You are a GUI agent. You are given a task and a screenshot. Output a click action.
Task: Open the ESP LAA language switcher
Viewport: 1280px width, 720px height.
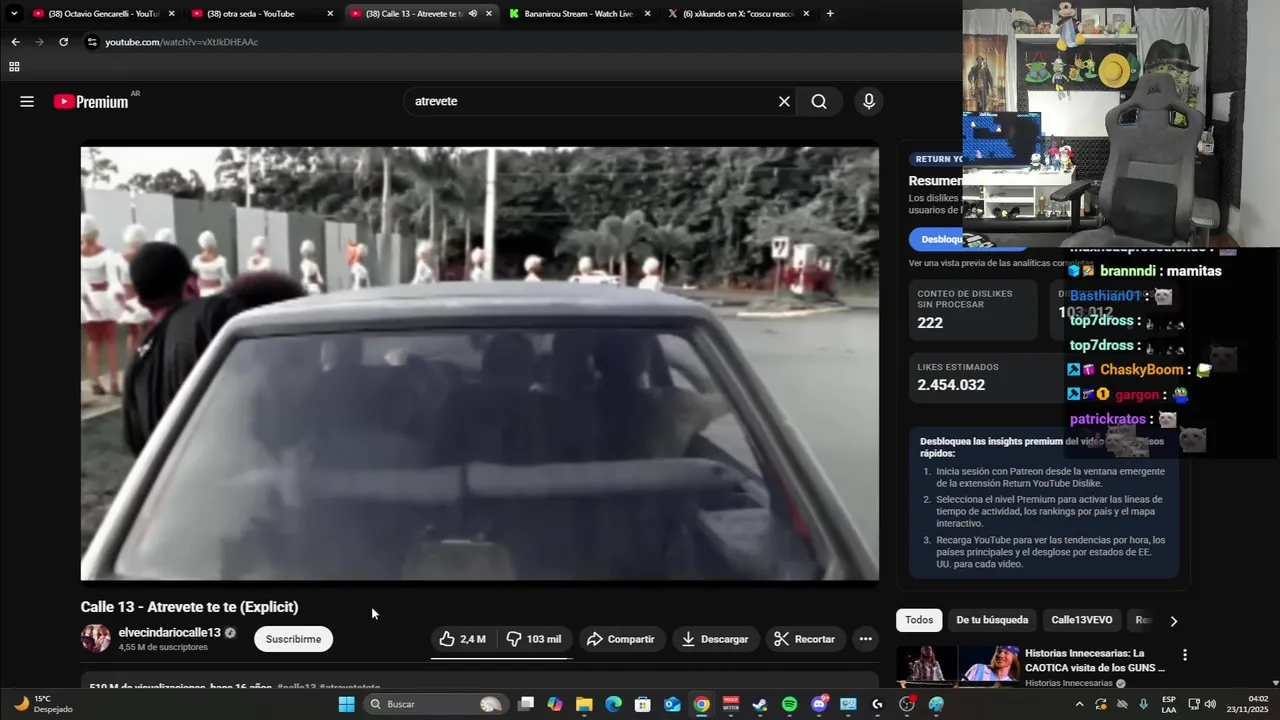coord(1169,704)
